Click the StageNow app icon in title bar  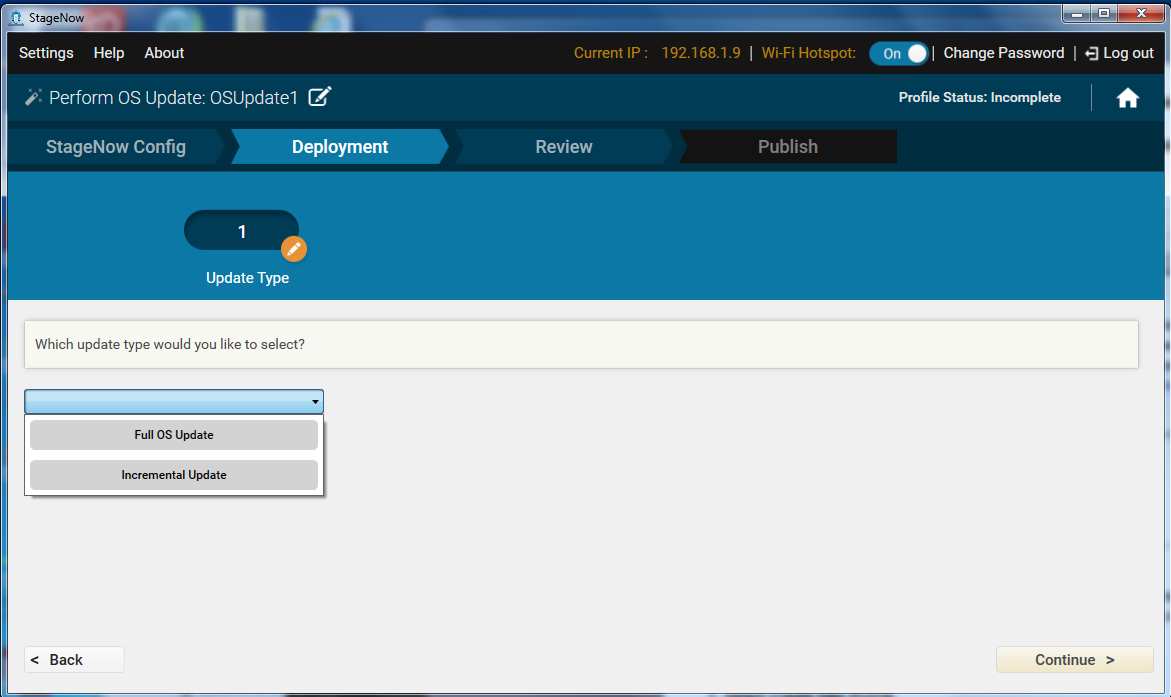tap(16, 17)
